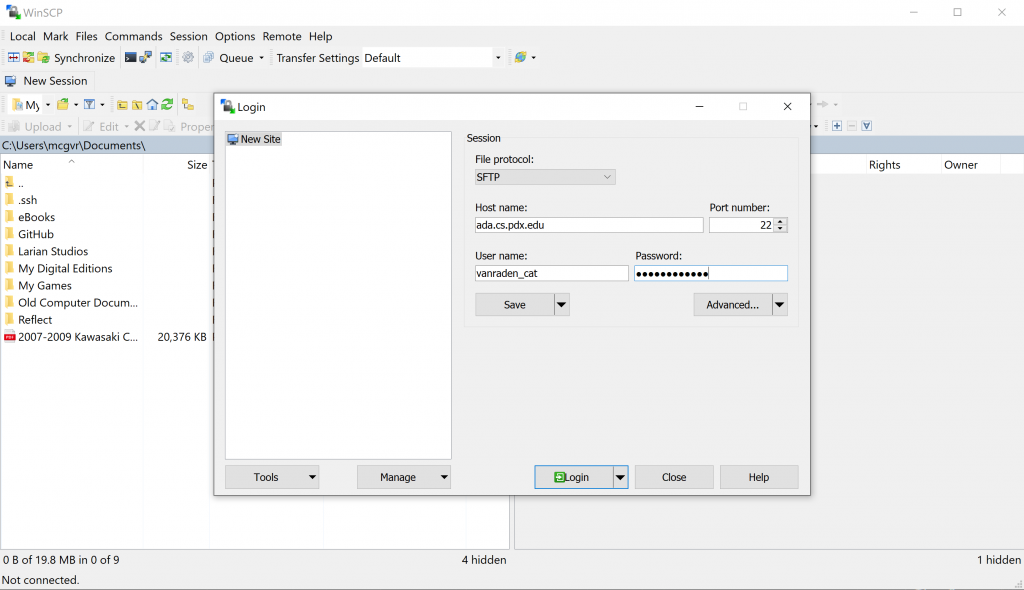The height and width of the screenshot is (590, 1024).
Task: Select the 2007-2009 Kawasaki PDF file
Action: (x=78, y=337)
